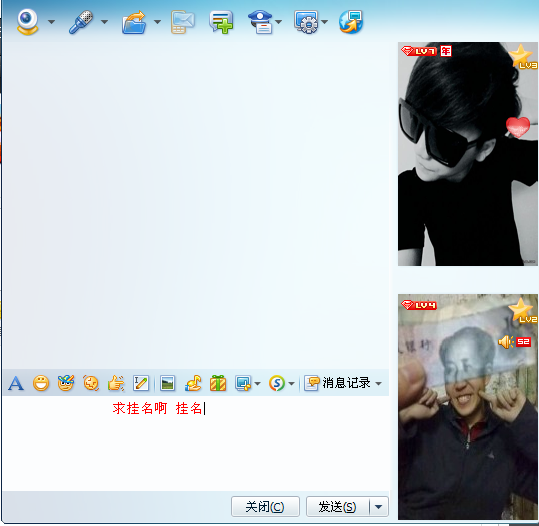The height and width of the screenshot is (526, 539).
Task: Expand the video call dropdown arrow
Action: coord(52,22)
